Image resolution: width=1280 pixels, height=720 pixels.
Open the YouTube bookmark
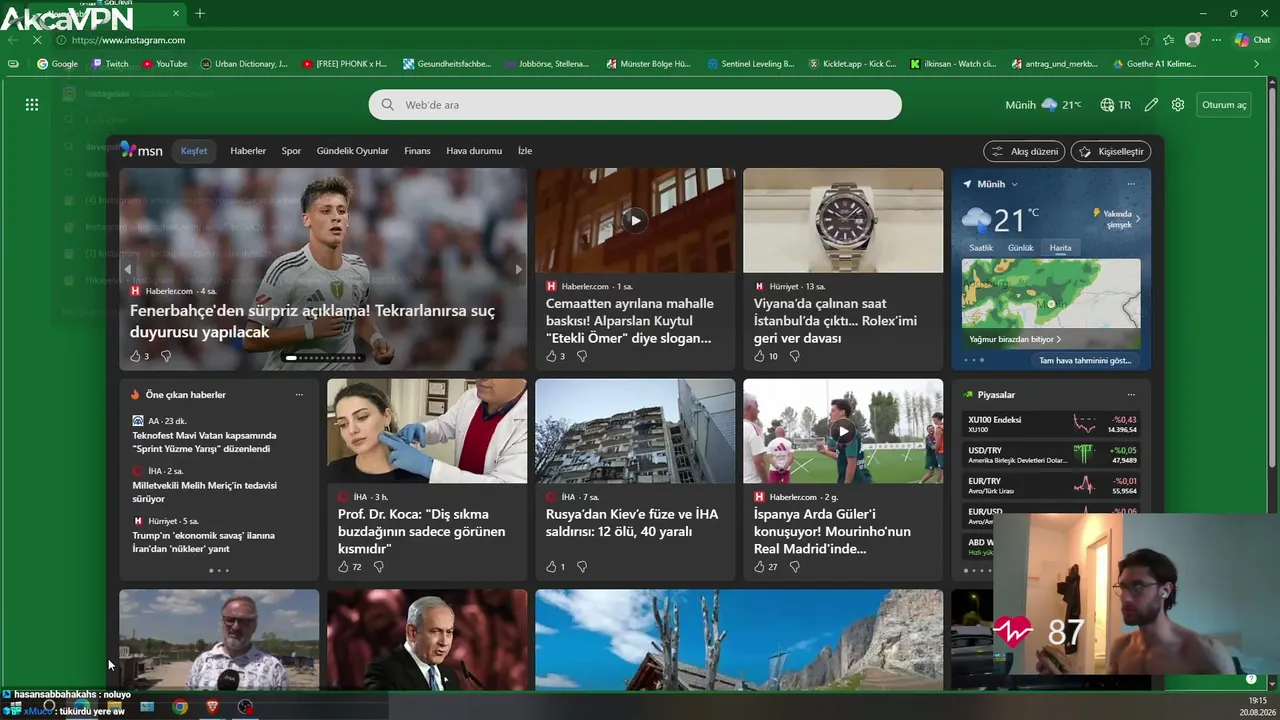[x=164, y=64]
